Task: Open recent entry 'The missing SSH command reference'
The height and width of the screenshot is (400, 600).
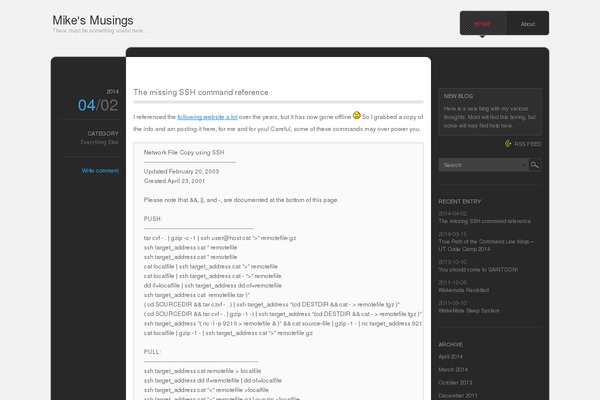Action: pos(484,221)
